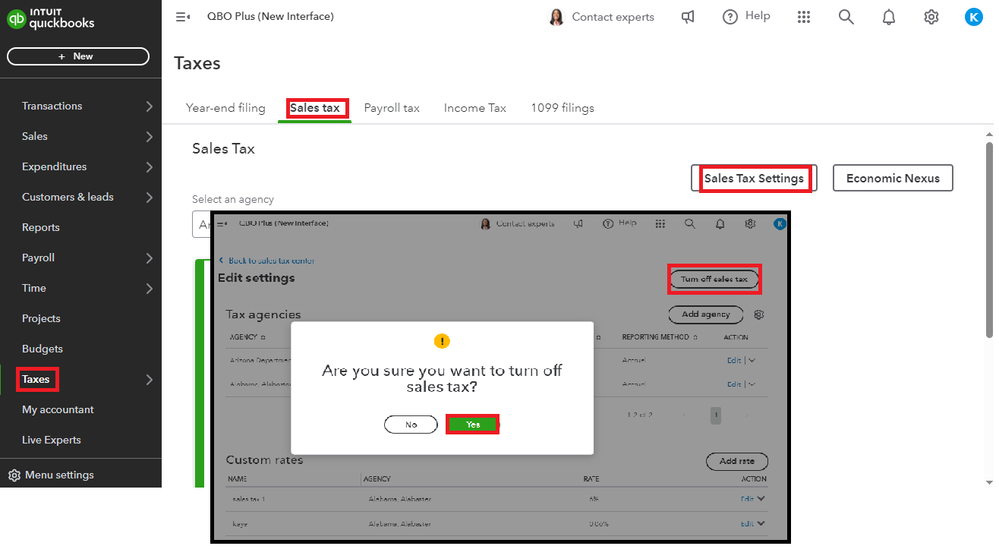Viewport: 999px width, 550px height.
Task: Open the K user profile avatar
Action: (974, 17)
